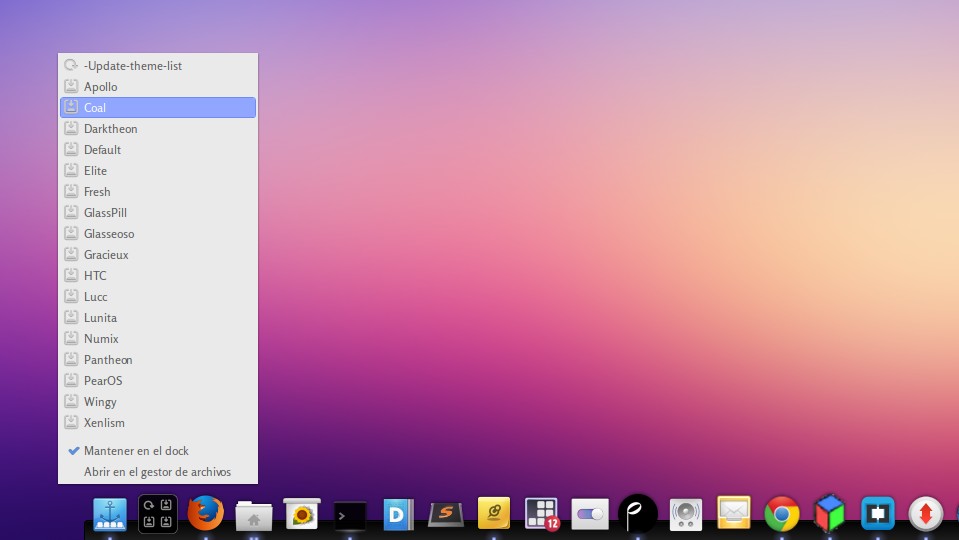This screenshot has height=540, width=959.
Task: Open the settings toggle switch dock icon
Action: point(590,514)
